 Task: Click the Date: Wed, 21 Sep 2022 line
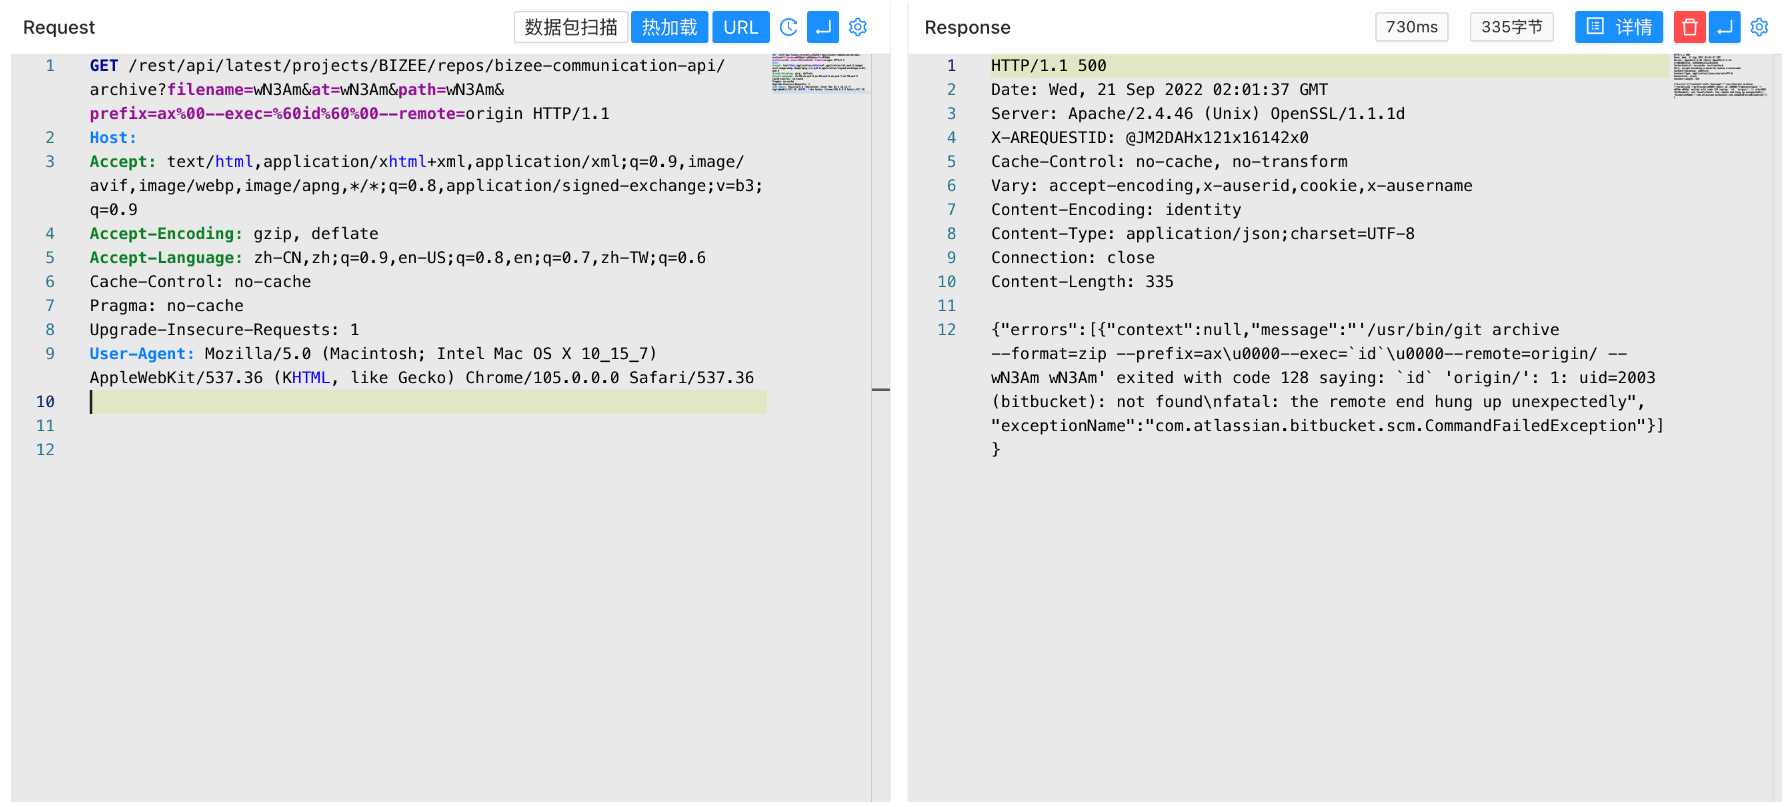click(1159, 90)
